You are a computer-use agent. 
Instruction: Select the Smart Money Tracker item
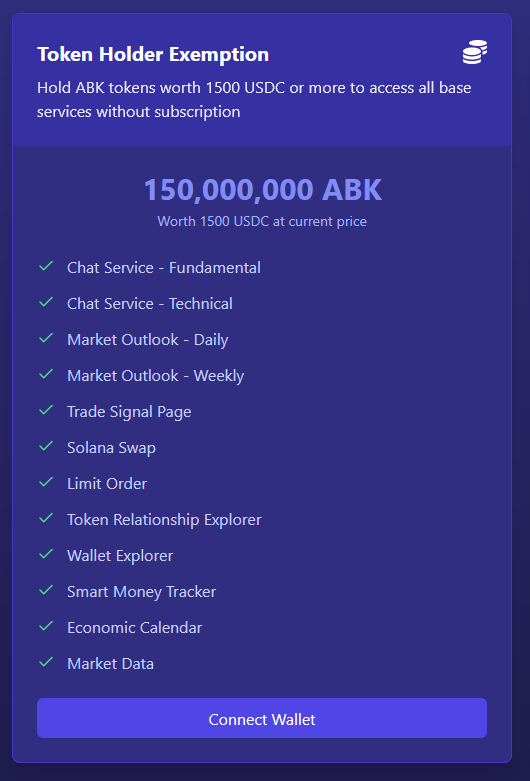click(x=141, y=592)
